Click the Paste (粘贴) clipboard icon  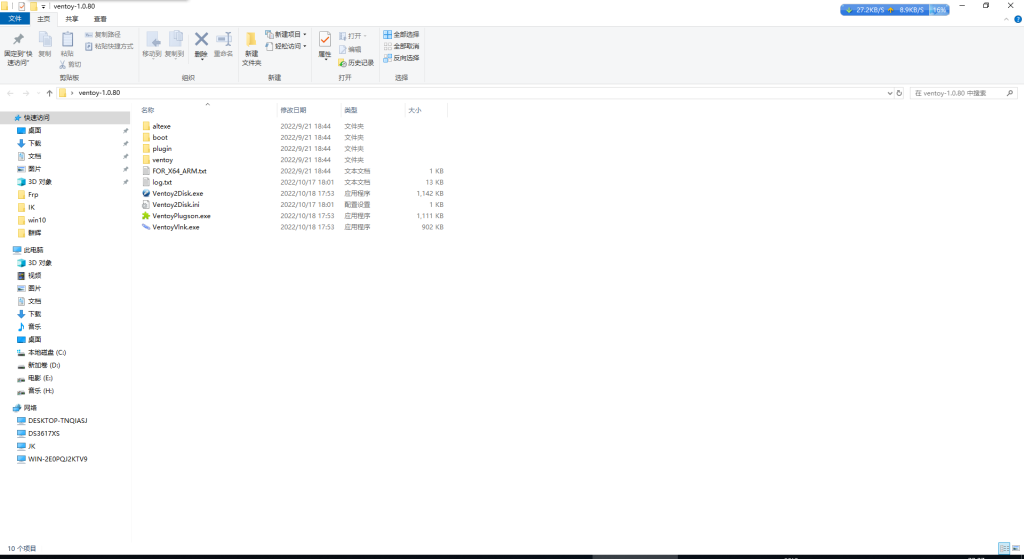pos(67,39)
